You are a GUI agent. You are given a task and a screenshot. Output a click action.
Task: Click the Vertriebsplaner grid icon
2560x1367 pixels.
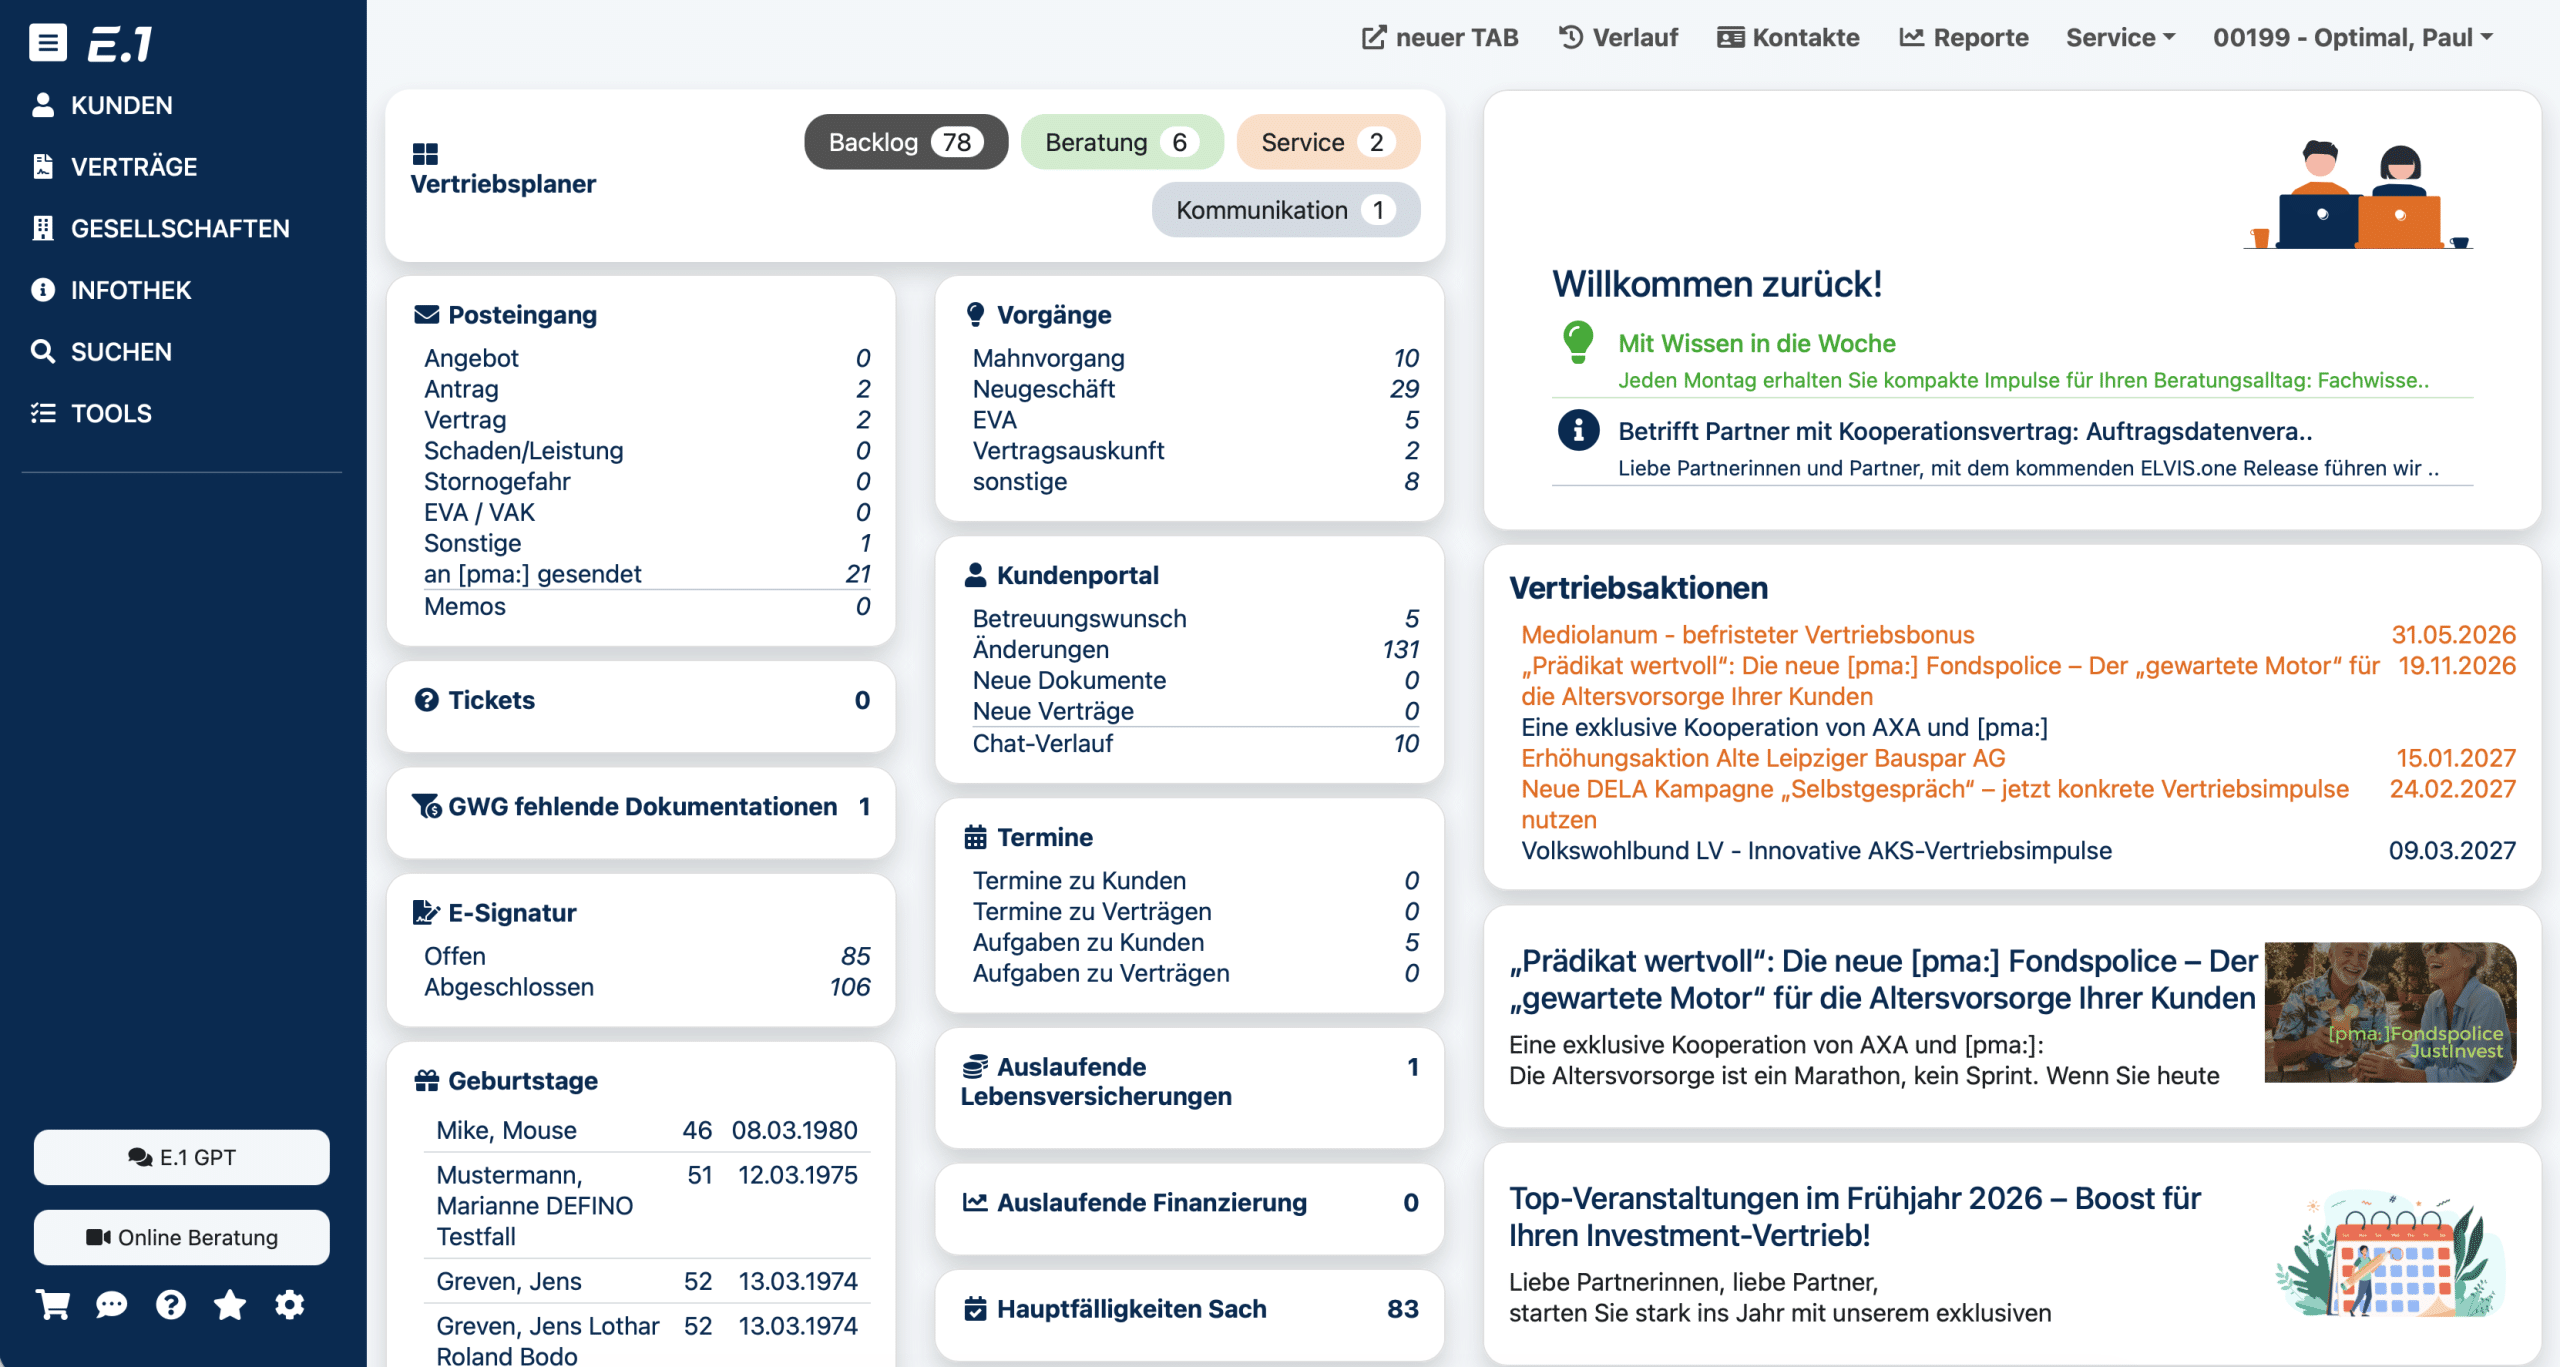(x=425, y=154)
